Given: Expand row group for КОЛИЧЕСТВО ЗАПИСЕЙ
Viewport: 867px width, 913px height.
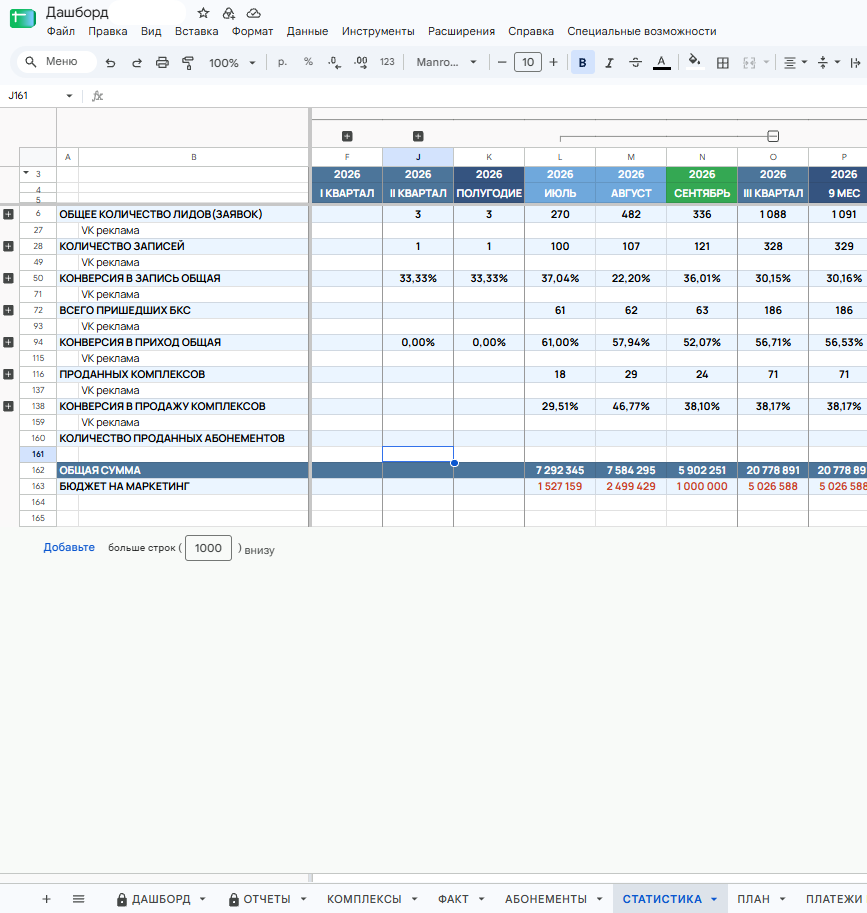Looking at the screenshot, I should point(8,246).
